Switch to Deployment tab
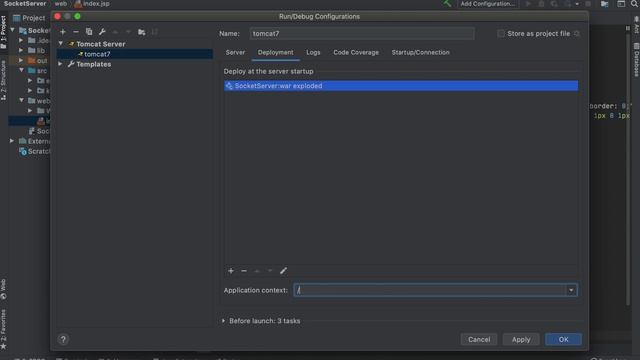 276,52
